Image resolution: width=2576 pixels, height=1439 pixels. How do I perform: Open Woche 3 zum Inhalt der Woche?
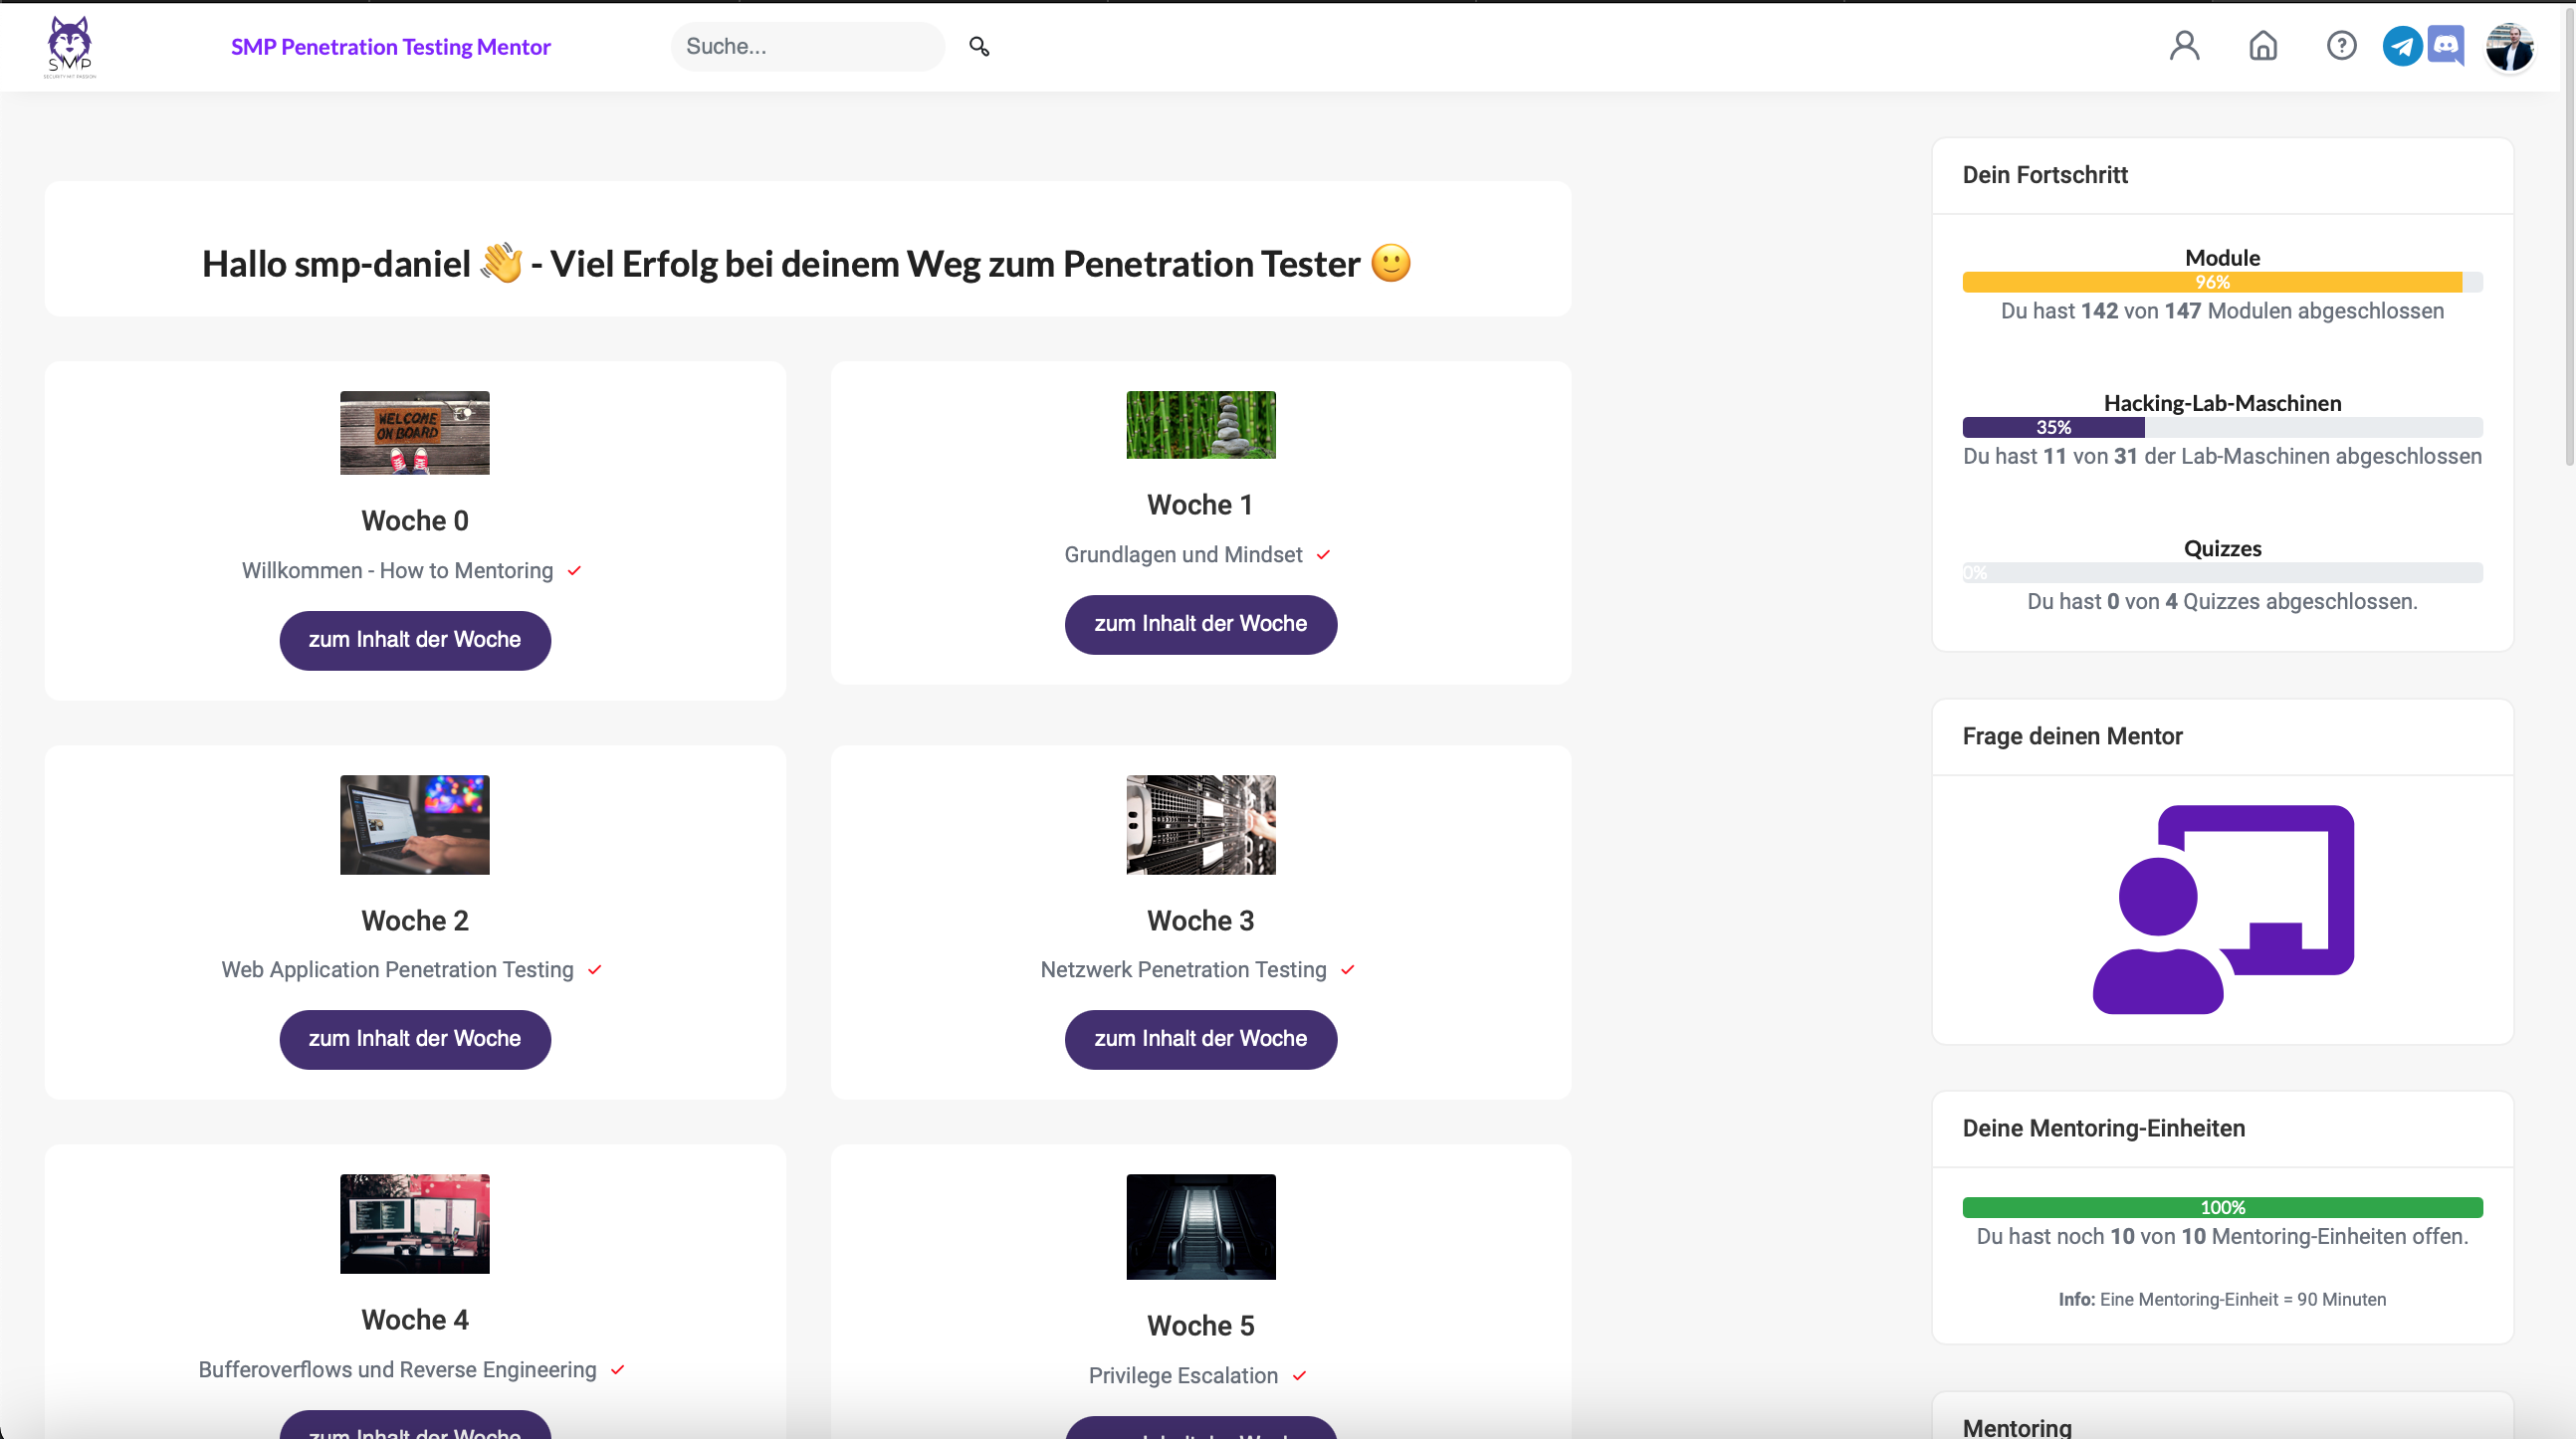(1200, 1039)
